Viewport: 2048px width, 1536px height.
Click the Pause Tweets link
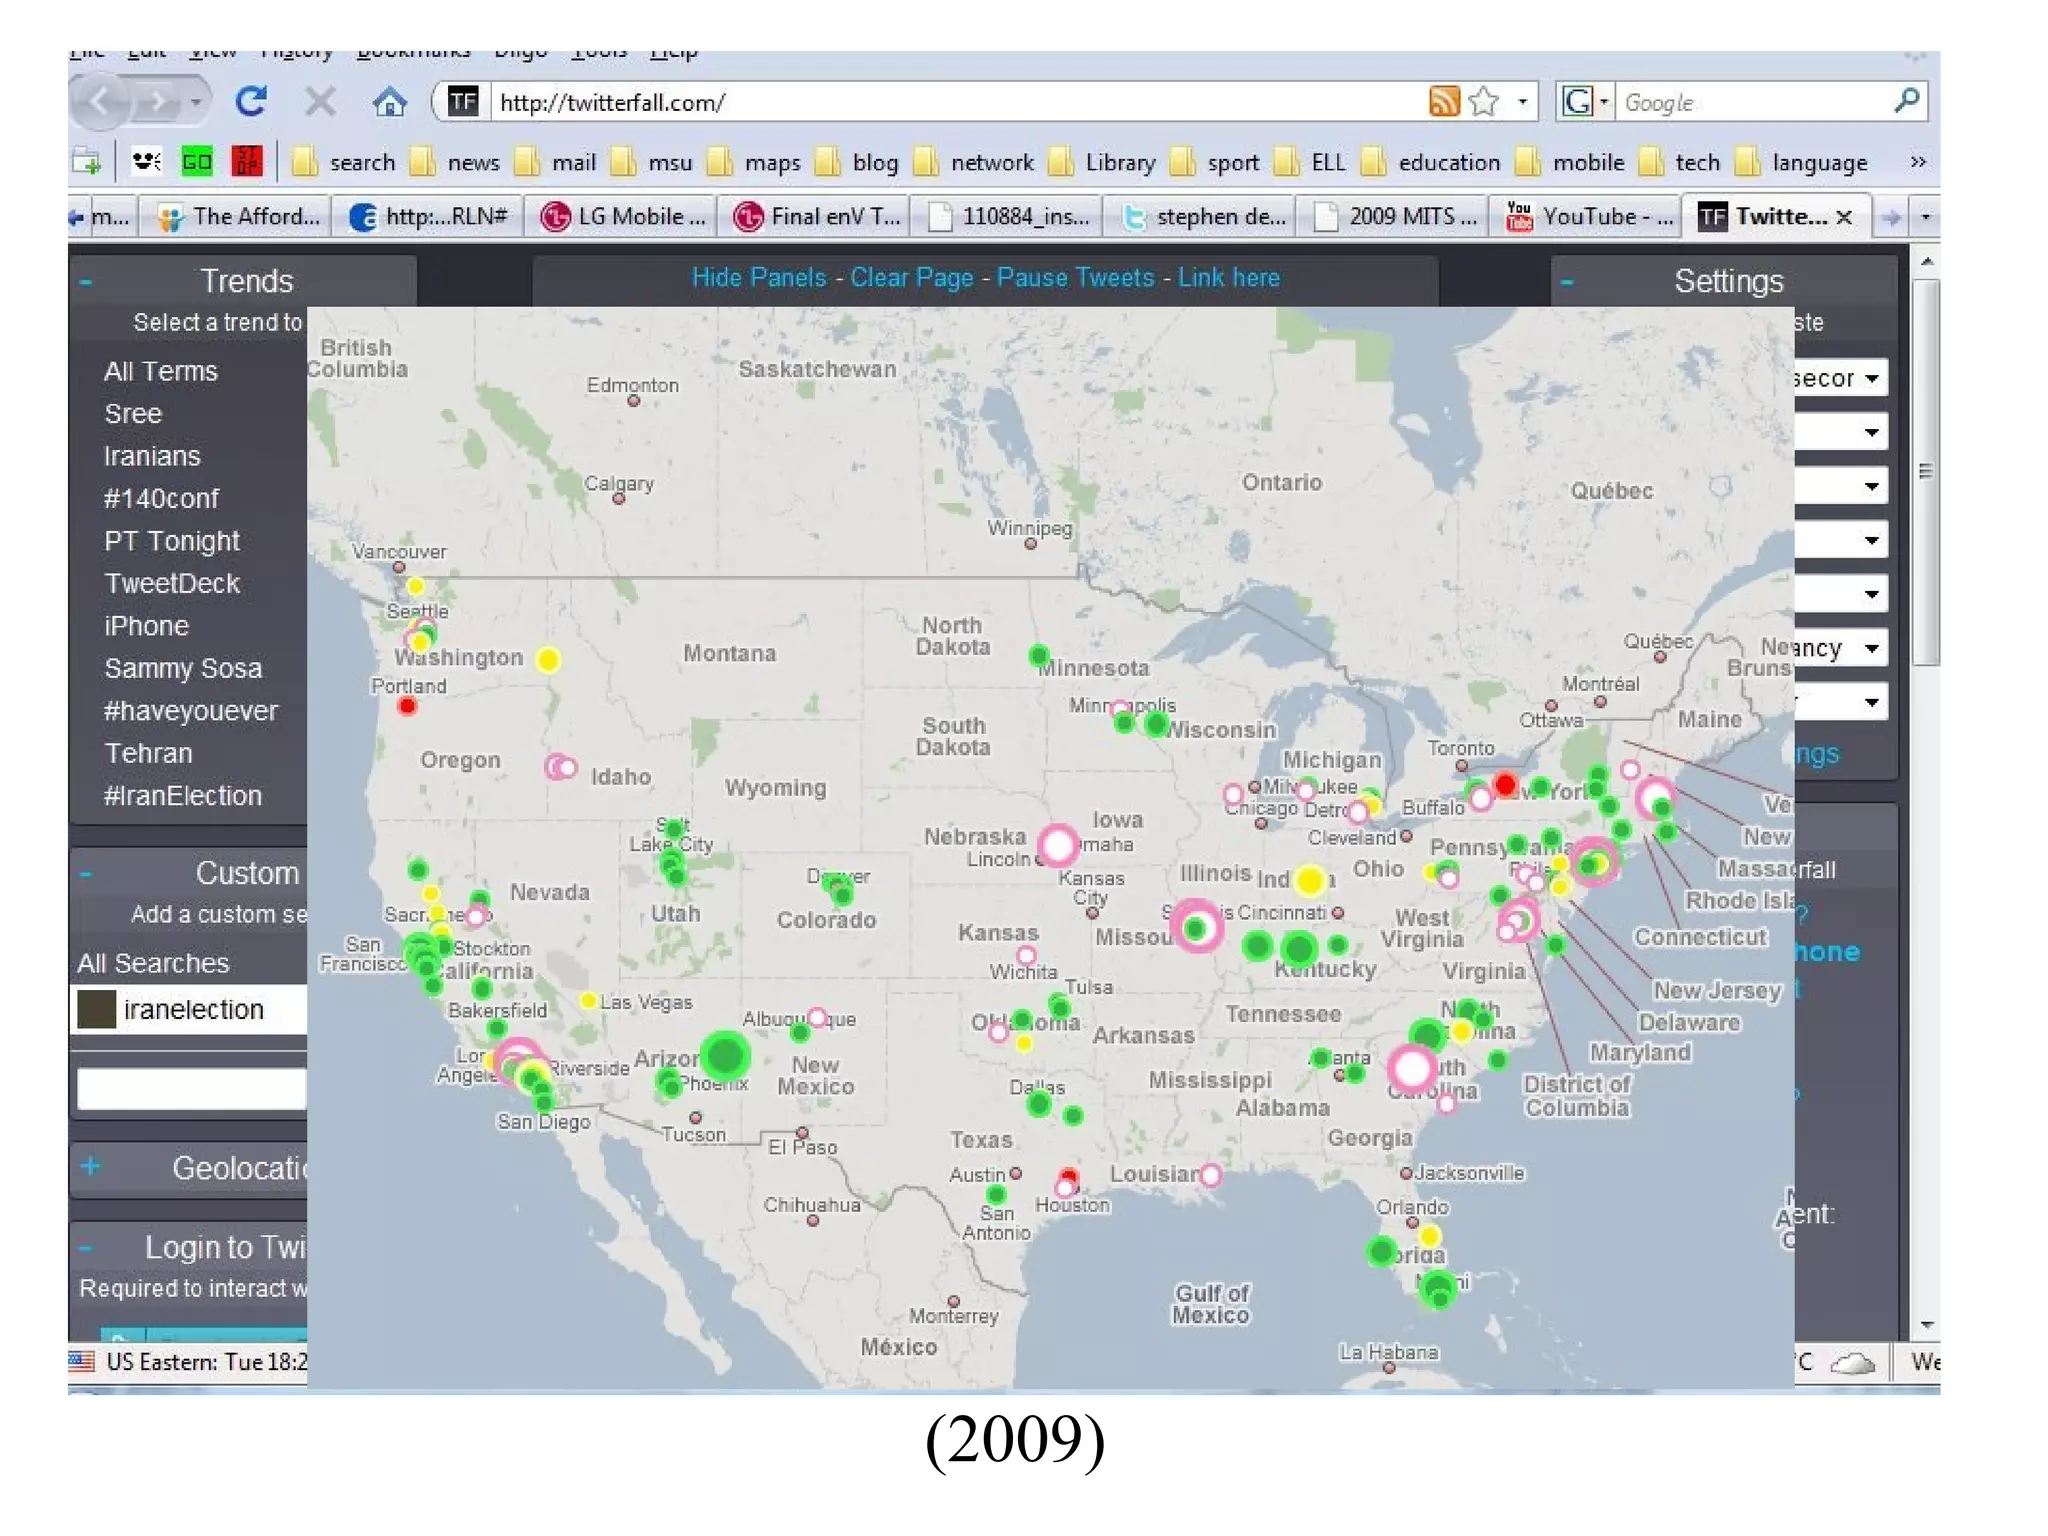tap(1075, 278)
